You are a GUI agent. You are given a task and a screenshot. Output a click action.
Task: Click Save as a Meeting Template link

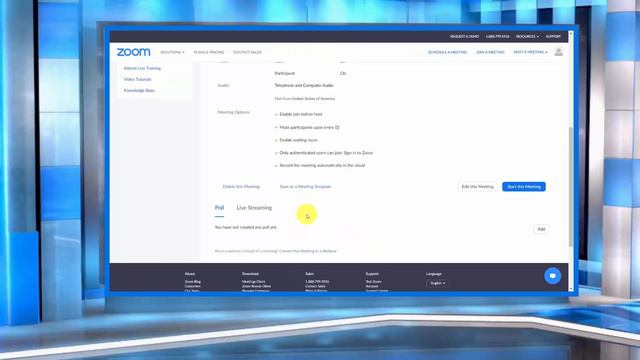pos(305,187)
